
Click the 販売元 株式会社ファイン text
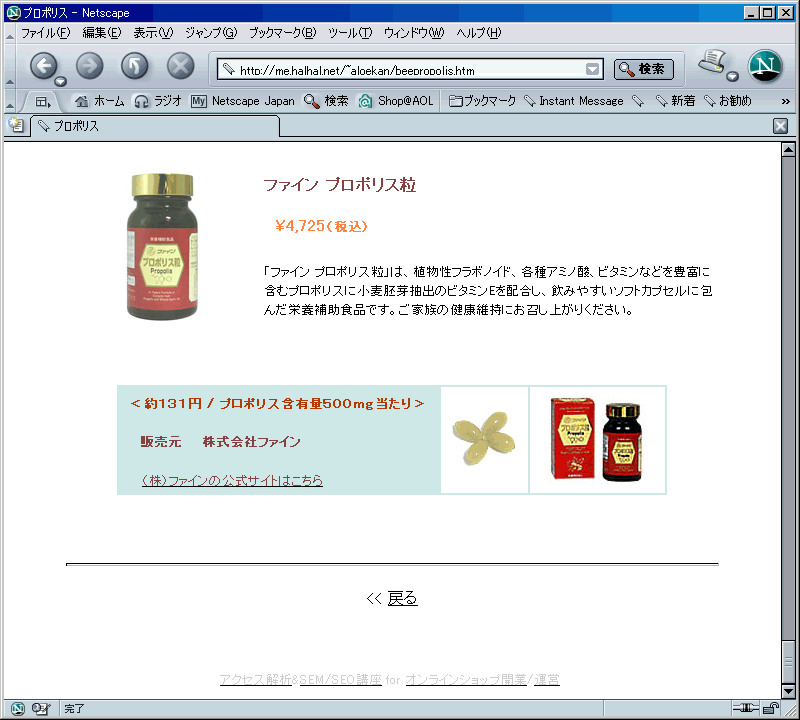click(220, 441)
